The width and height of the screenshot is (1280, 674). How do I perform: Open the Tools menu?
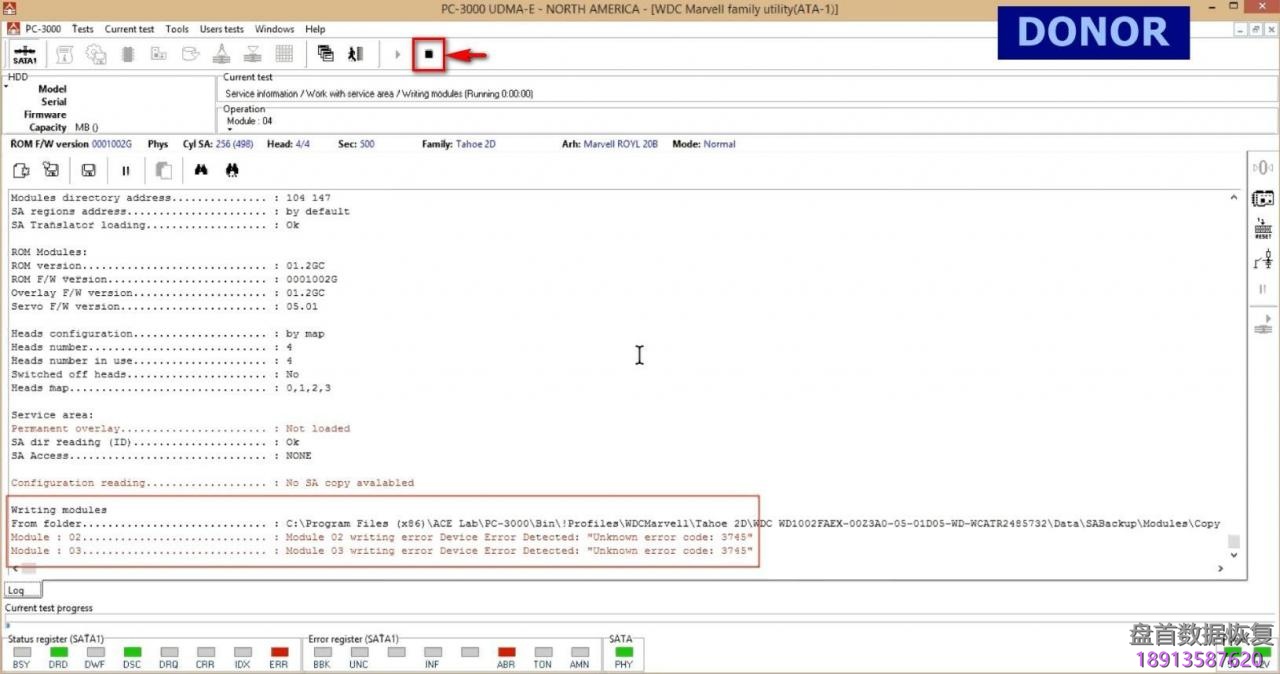pyautogui.click(x=177, y=29)
